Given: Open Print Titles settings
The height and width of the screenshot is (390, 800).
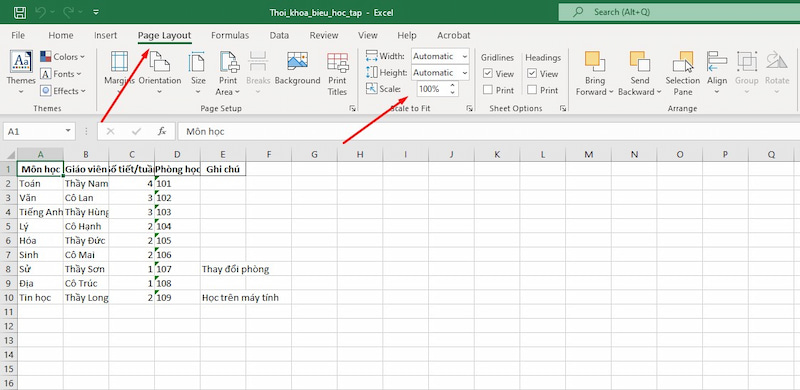Looking at the screenshot, I should (337, 73).
